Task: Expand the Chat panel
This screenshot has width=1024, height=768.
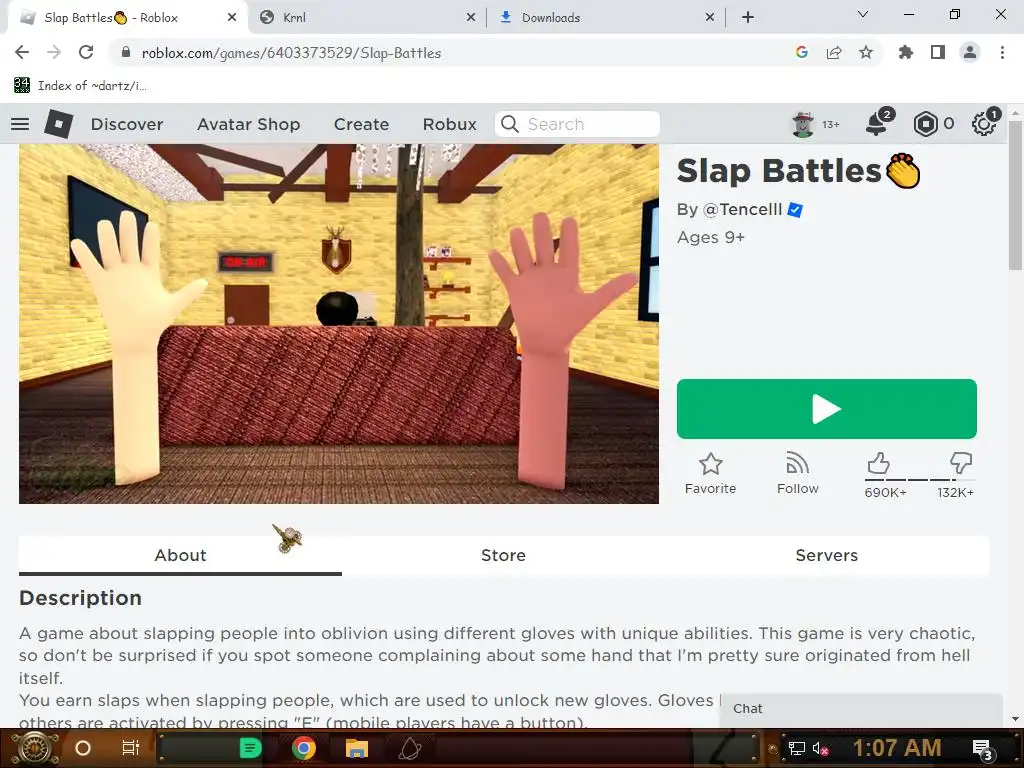Action: 861,709
